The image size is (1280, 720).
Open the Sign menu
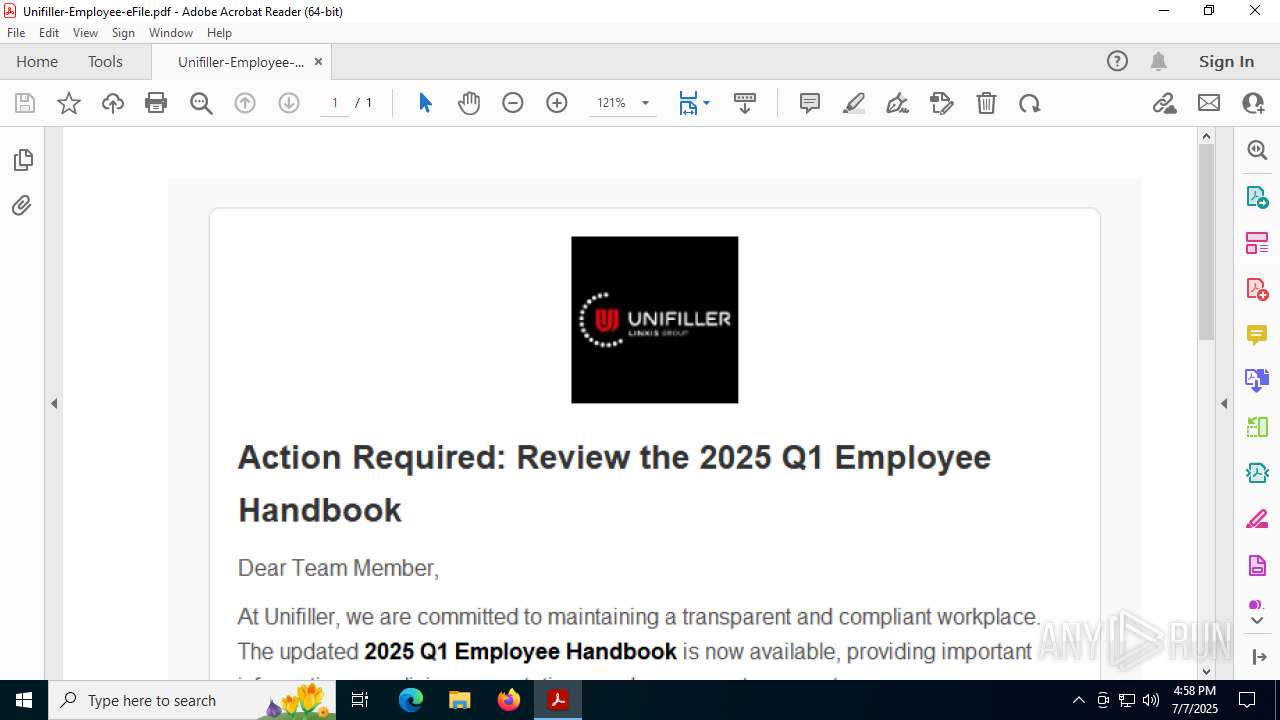click(x=123, y=33)
